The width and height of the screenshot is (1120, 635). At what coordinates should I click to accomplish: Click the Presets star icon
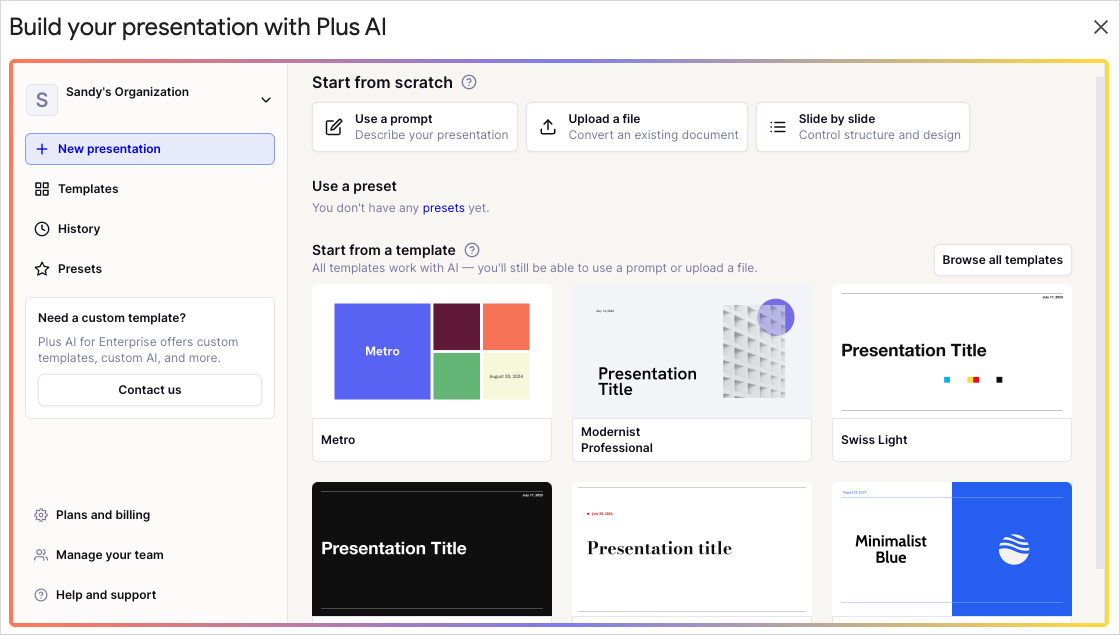pyautogui.click(x=42, y=269)
